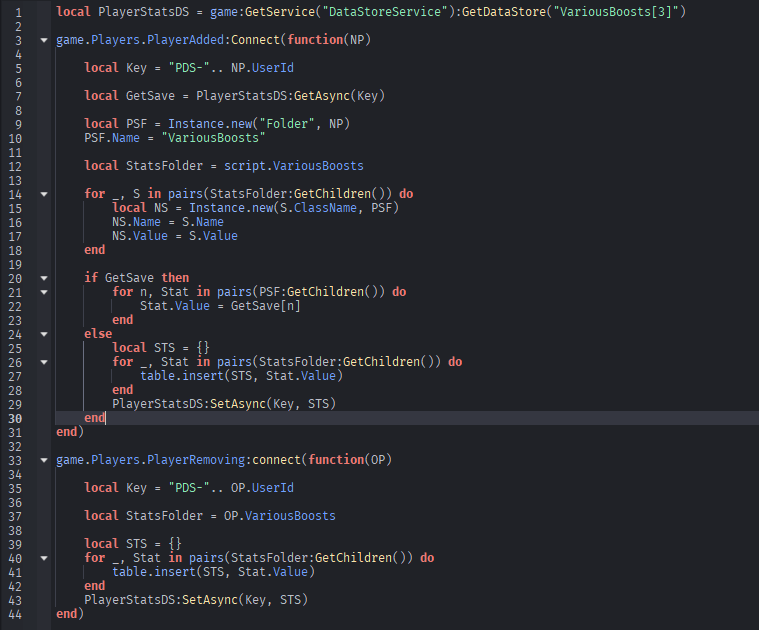This screenshot has height=630, width=759.
Task: Click OP.VariousBoosts on line 37
Action: coord(280,516)
